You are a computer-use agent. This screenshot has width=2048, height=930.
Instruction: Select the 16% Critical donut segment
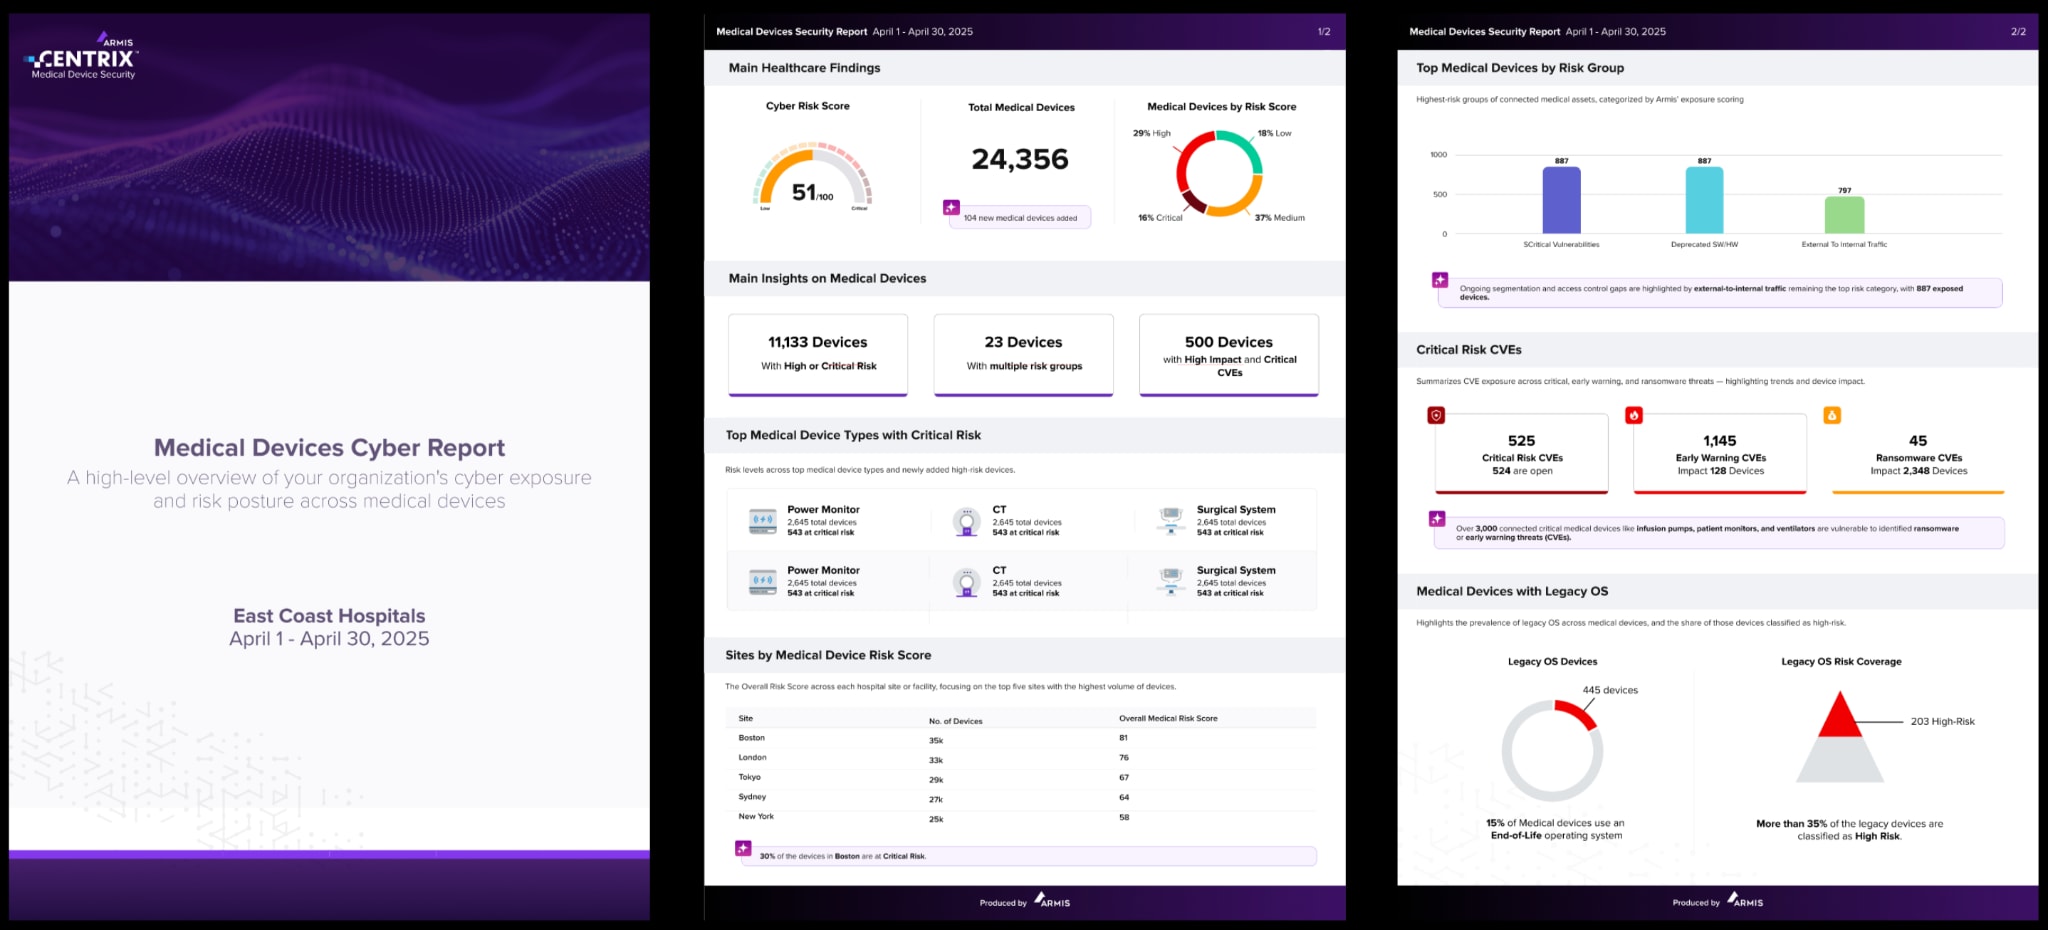point(1191,203)
